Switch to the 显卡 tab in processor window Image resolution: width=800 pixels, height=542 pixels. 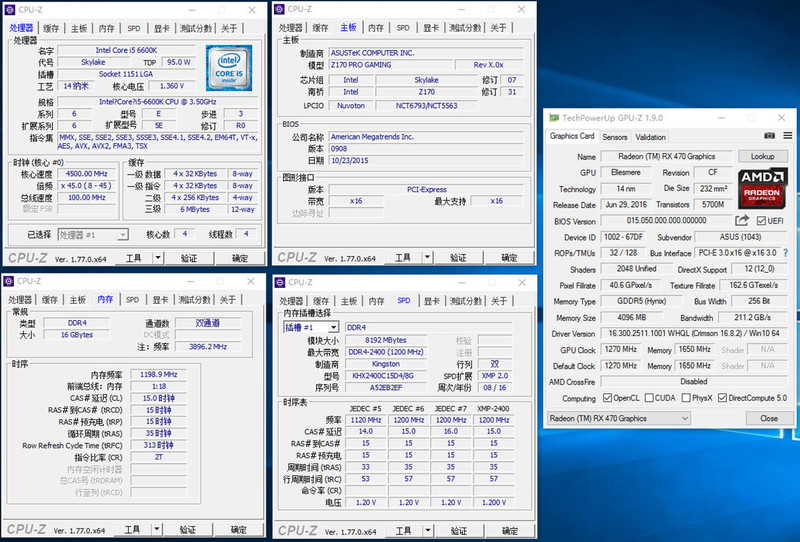coord(162,28)
